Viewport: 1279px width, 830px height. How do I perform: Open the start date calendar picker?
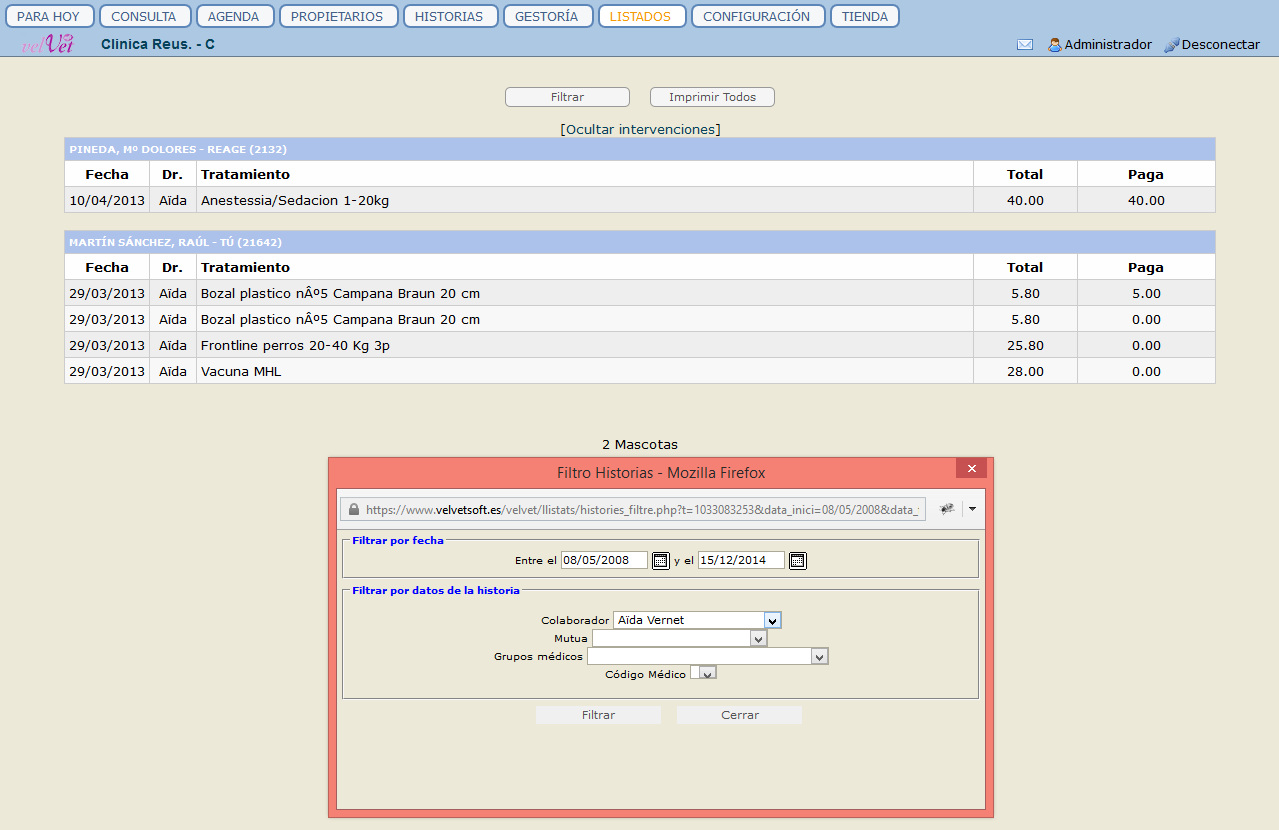pyautogui.click(x=660, y=560)
